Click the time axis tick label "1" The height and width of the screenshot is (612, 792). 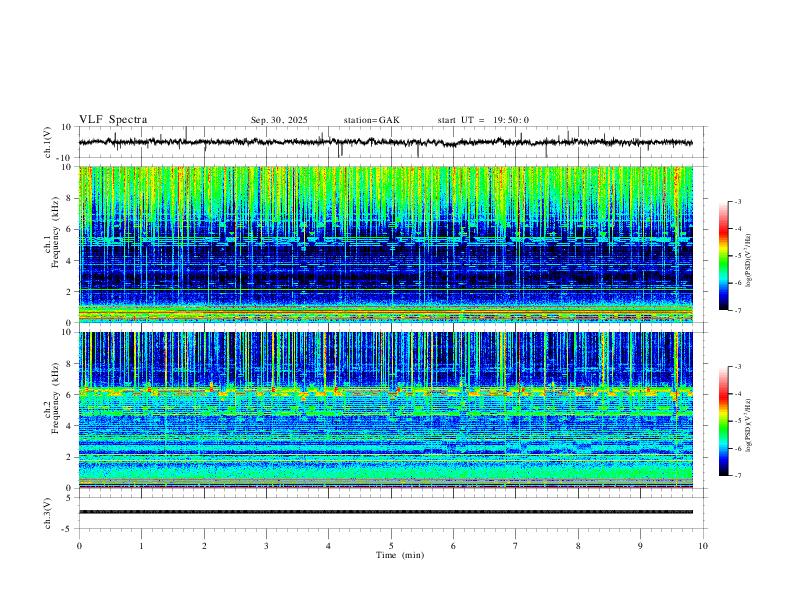tap(141, 546)
